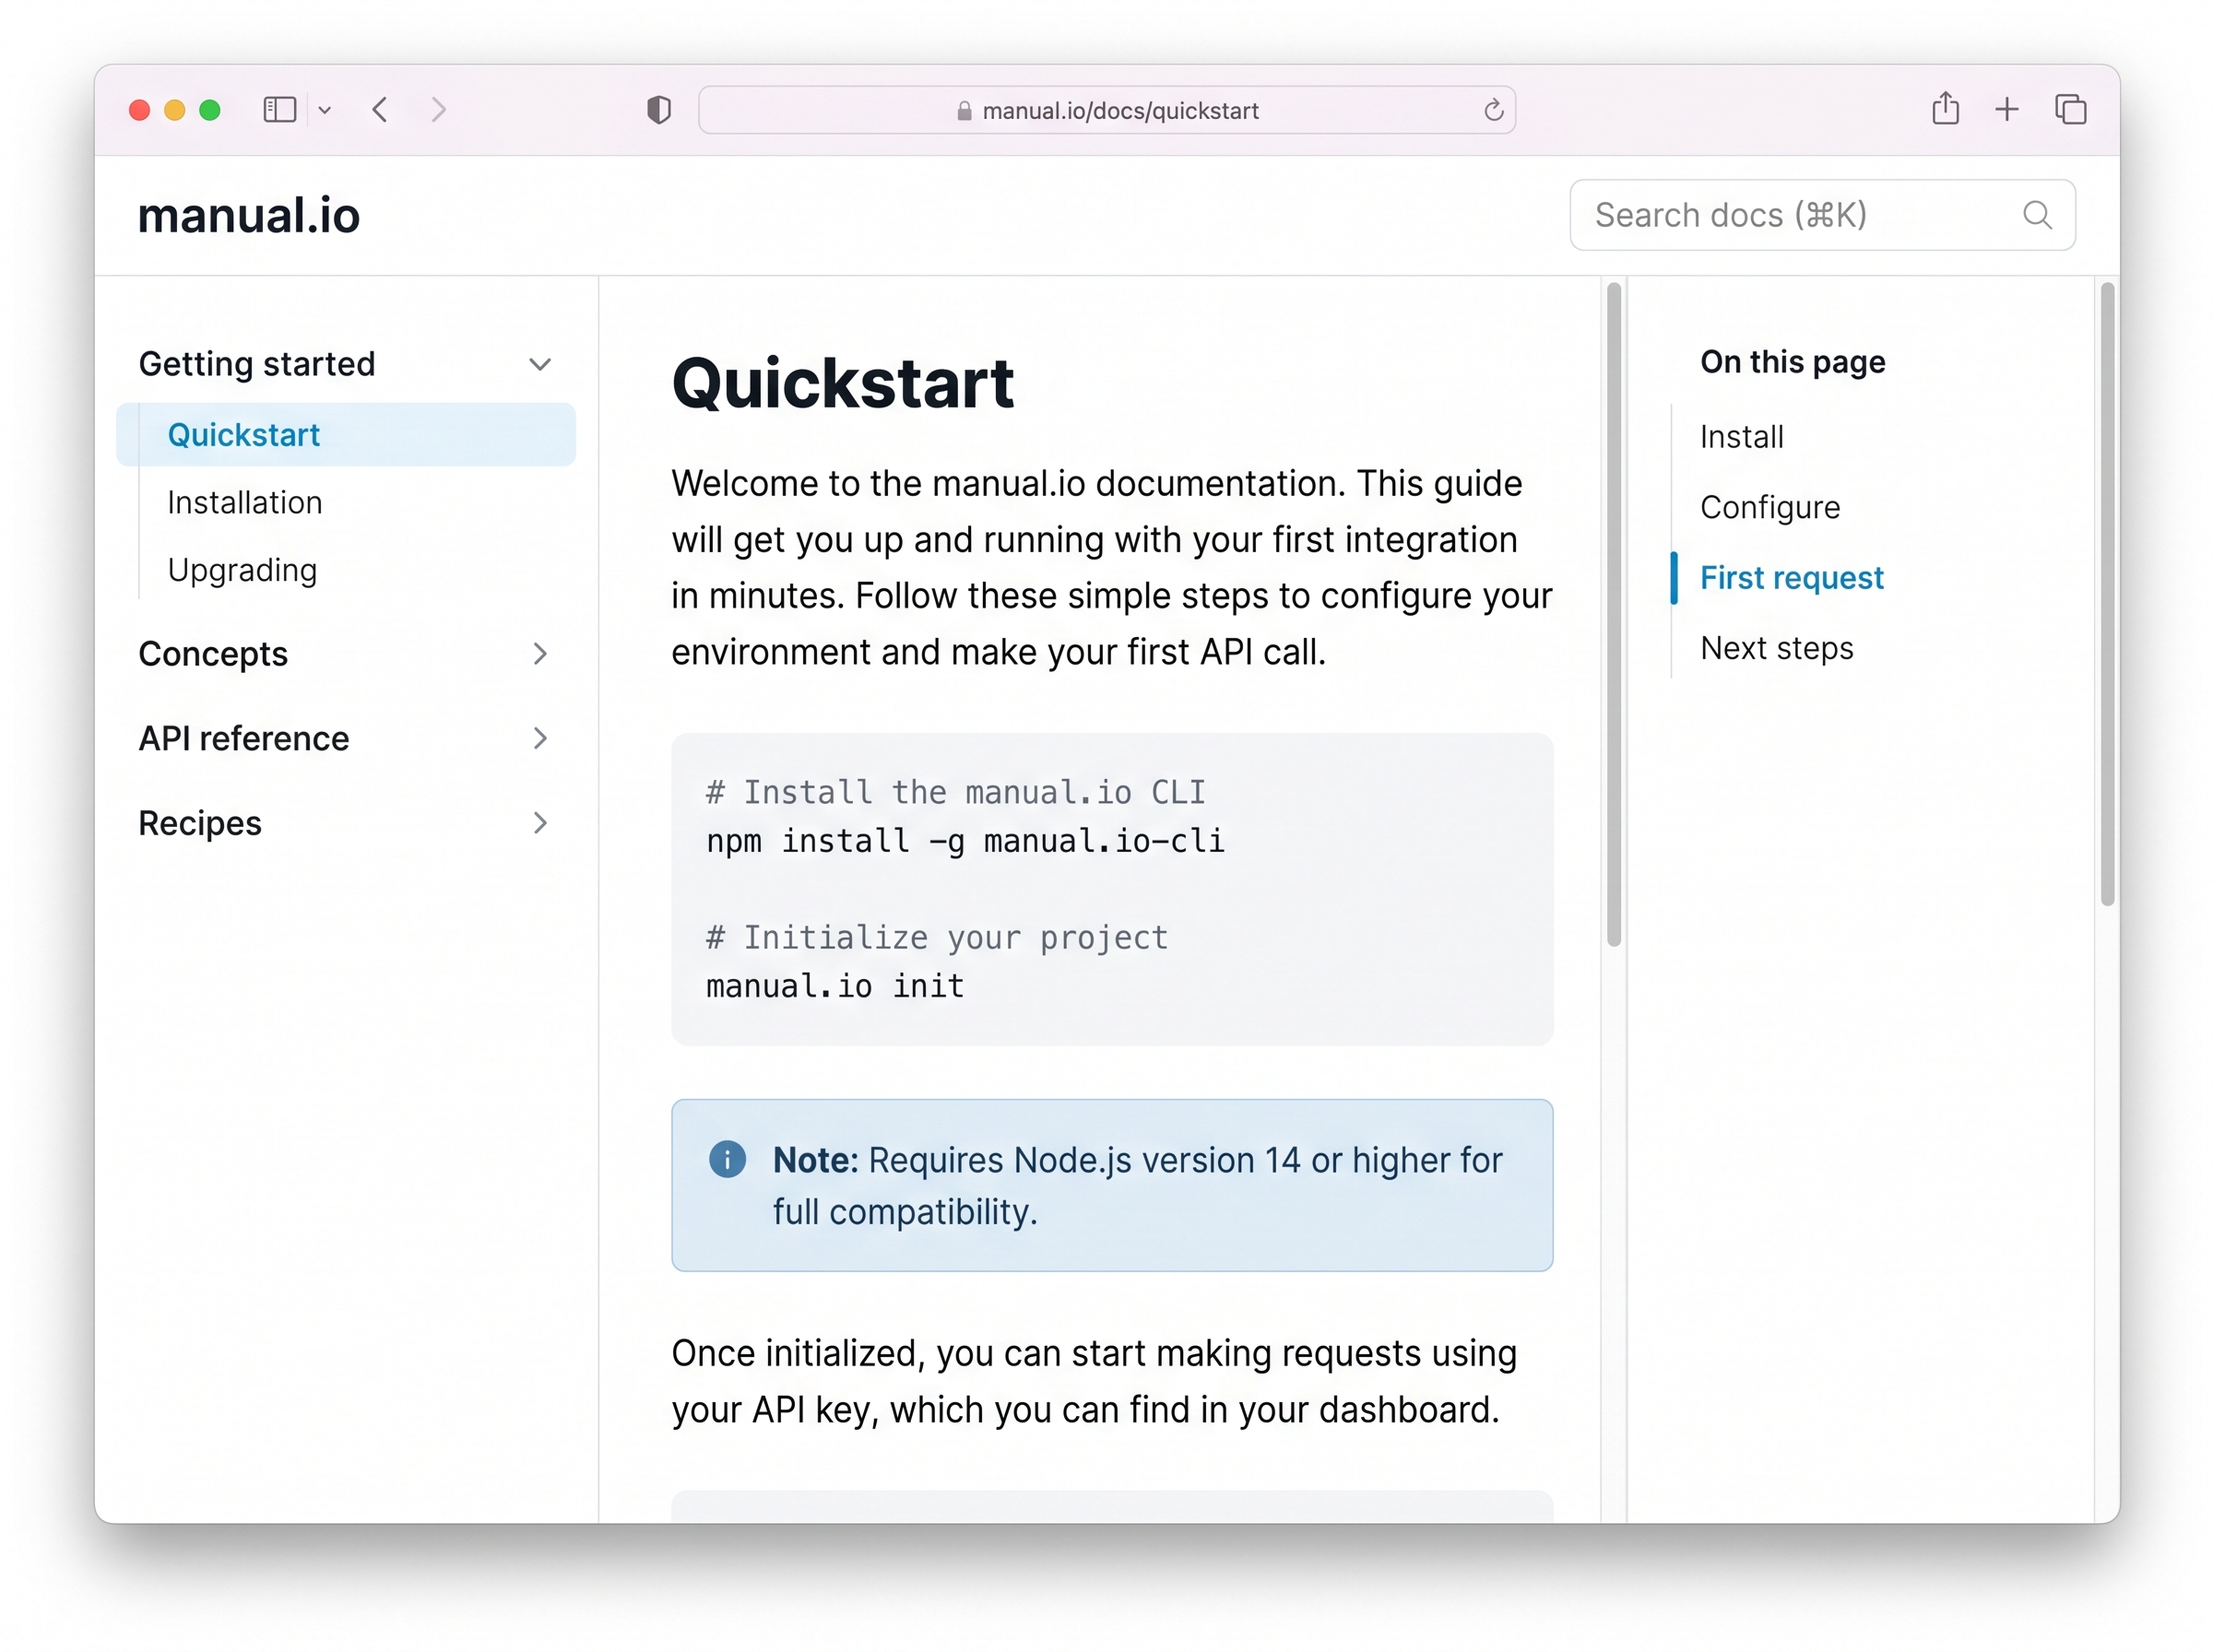Click the Quickstart page heading
2213x1652 pixels.
(842, 384)
